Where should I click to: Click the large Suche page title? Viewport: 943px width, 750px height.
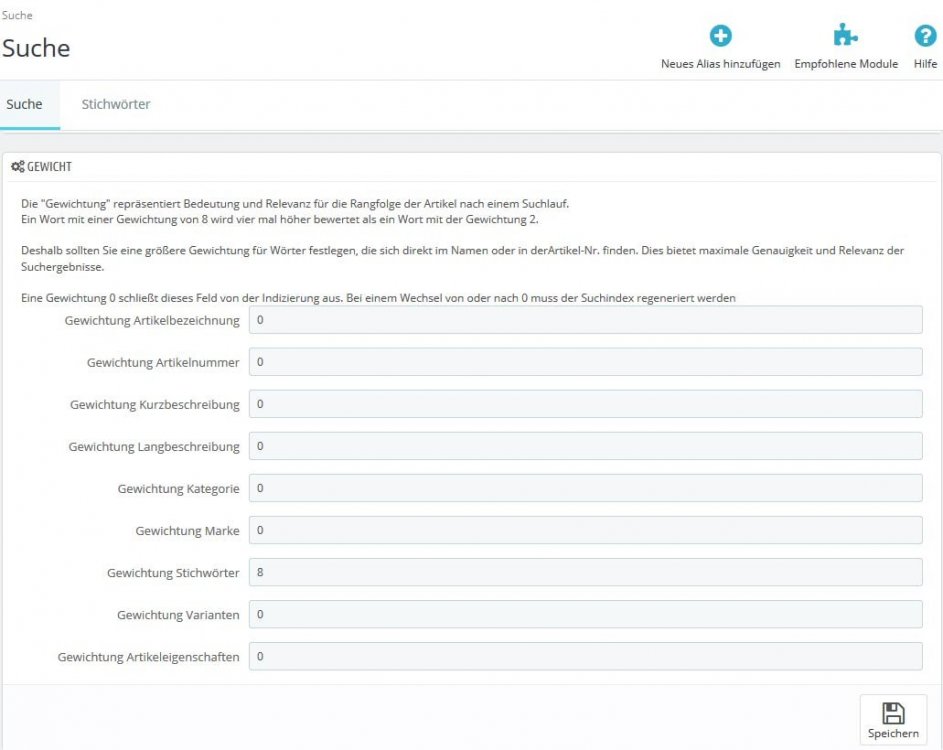click(x=36, y=48)
